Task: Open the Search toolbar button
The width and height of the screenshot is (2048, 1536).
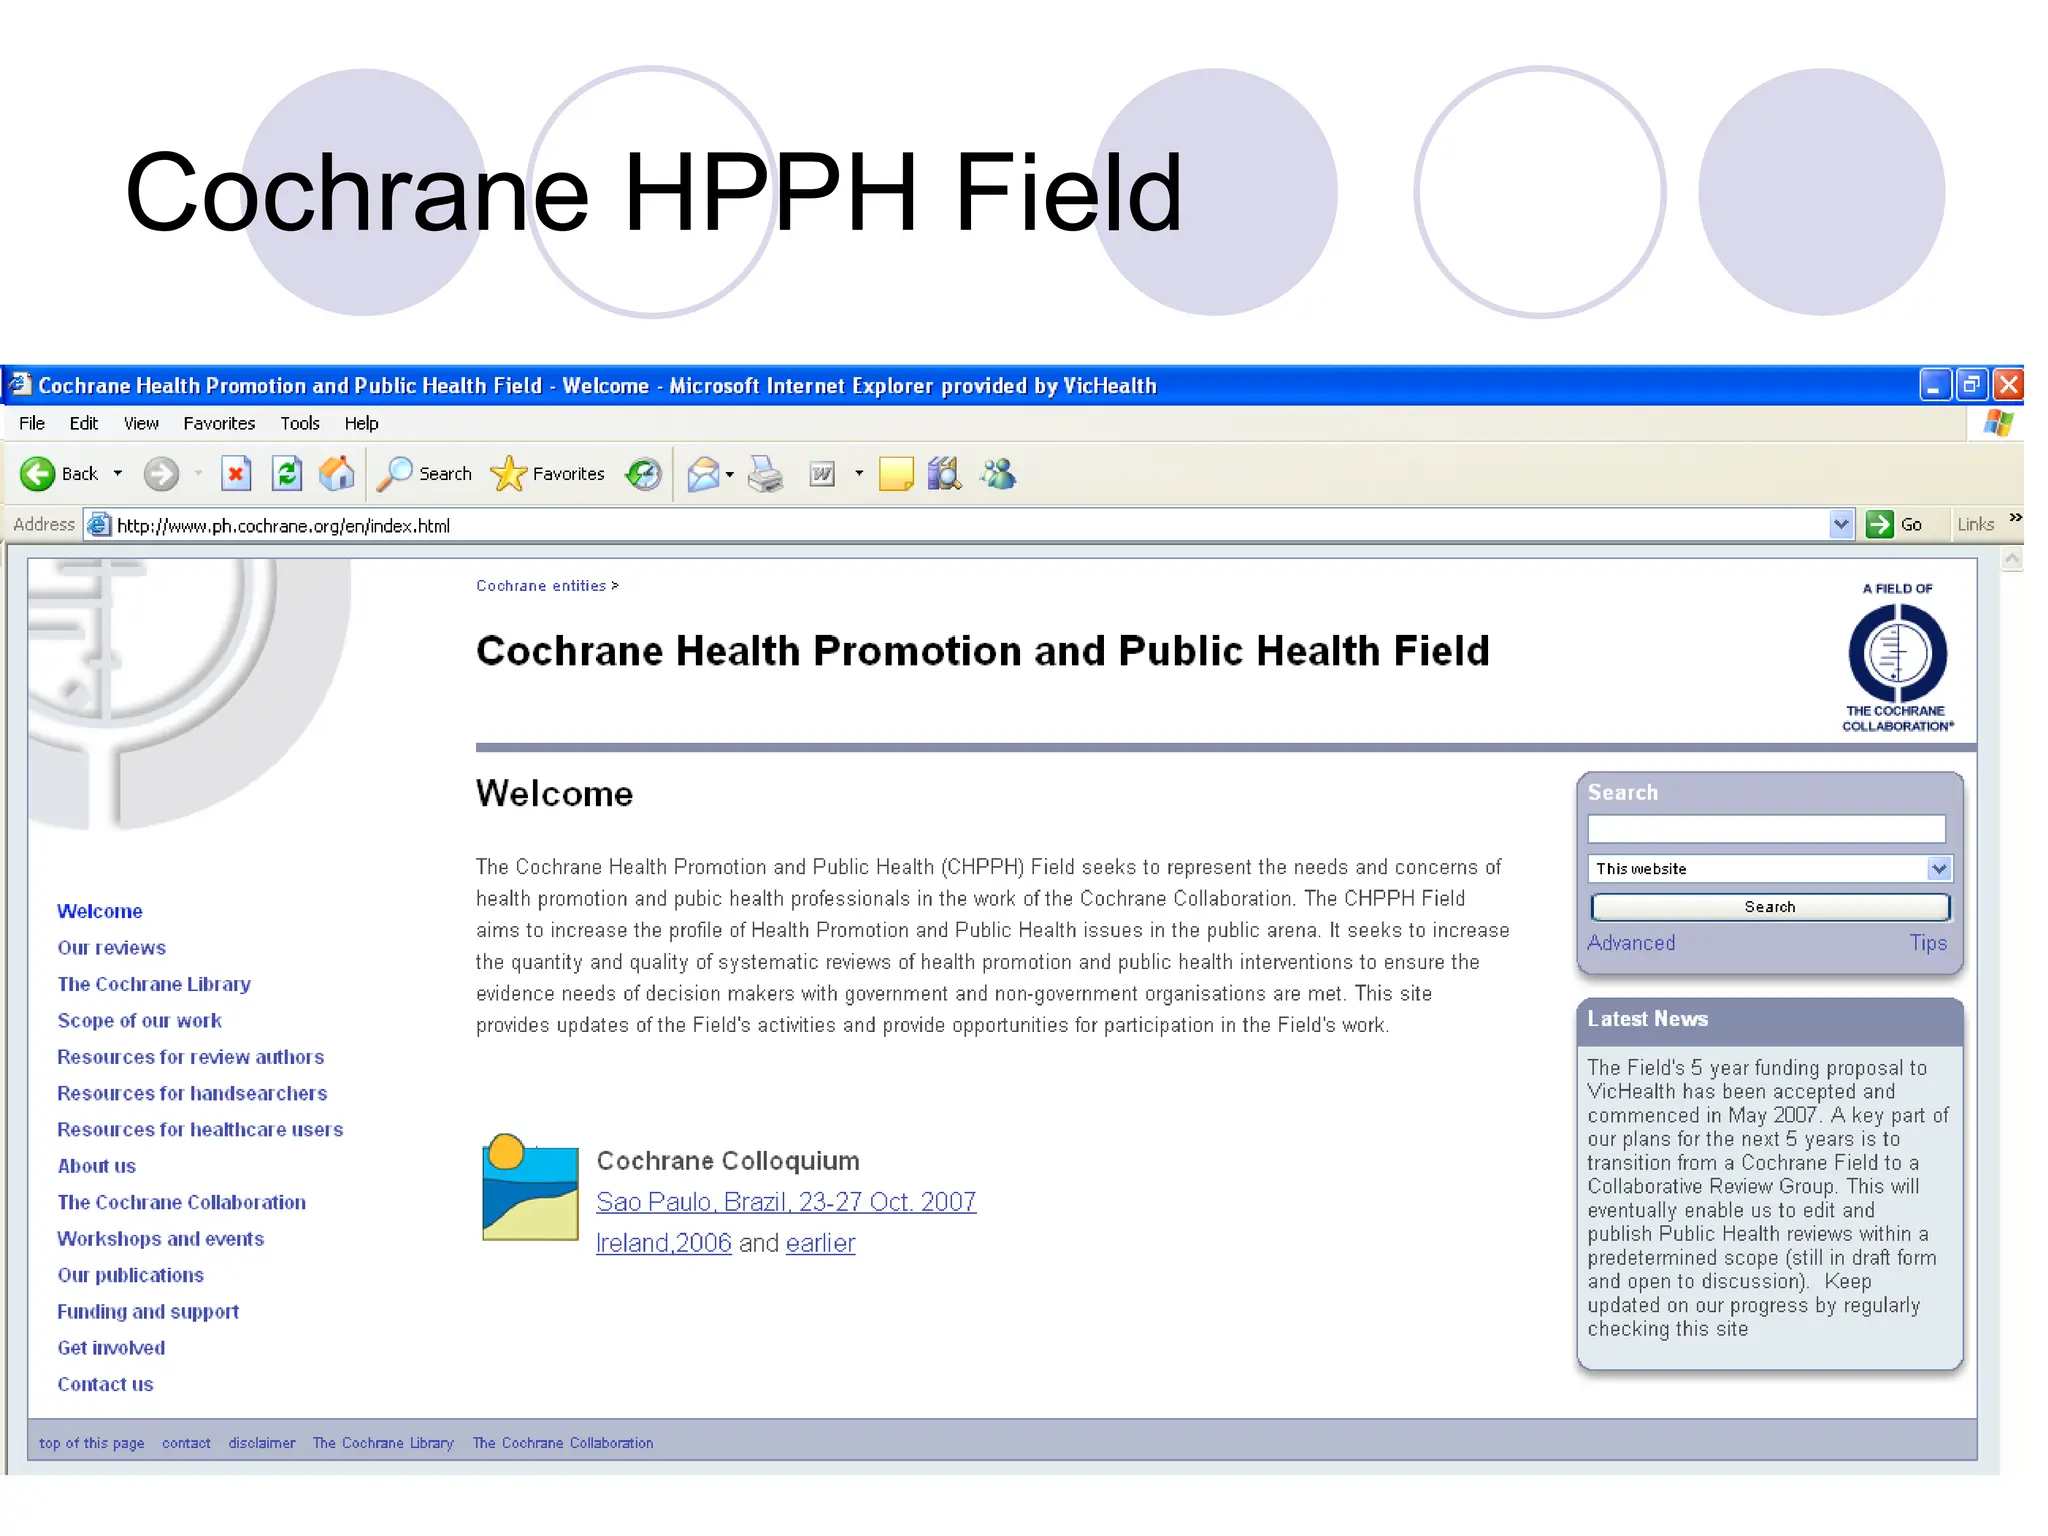Action: 424,473
